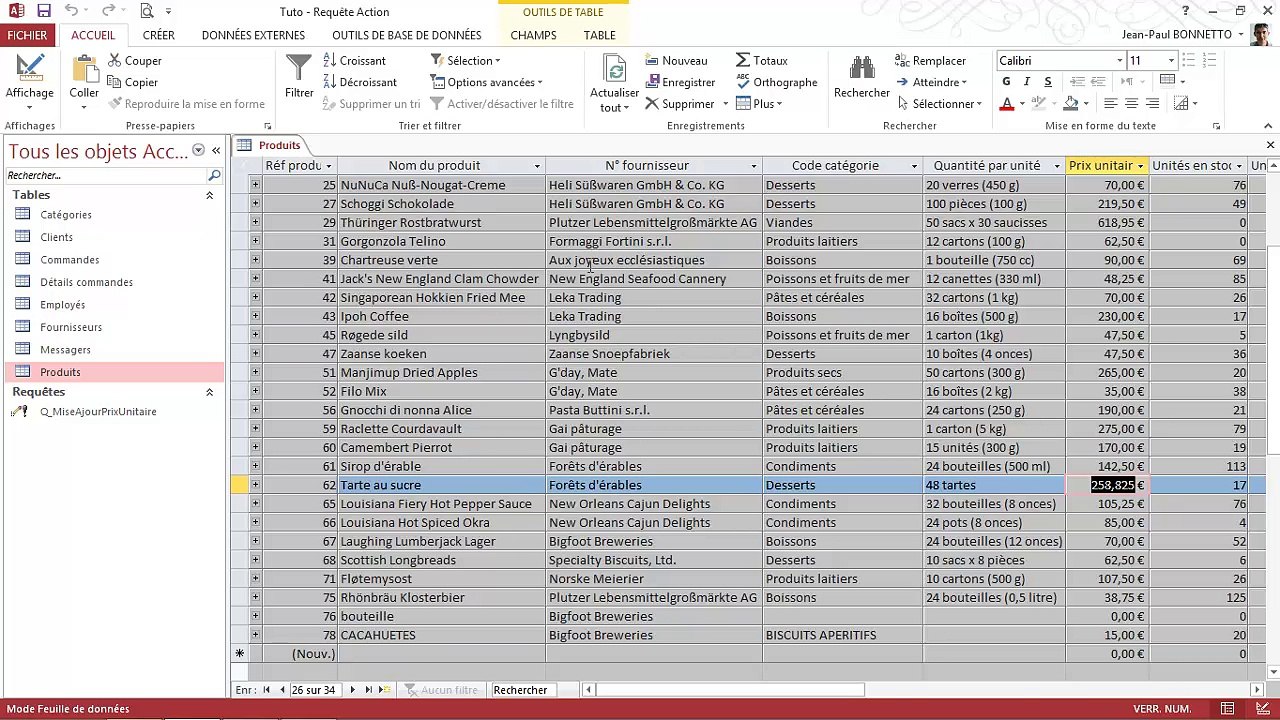Align text to the right

(x=1152, y=104)
